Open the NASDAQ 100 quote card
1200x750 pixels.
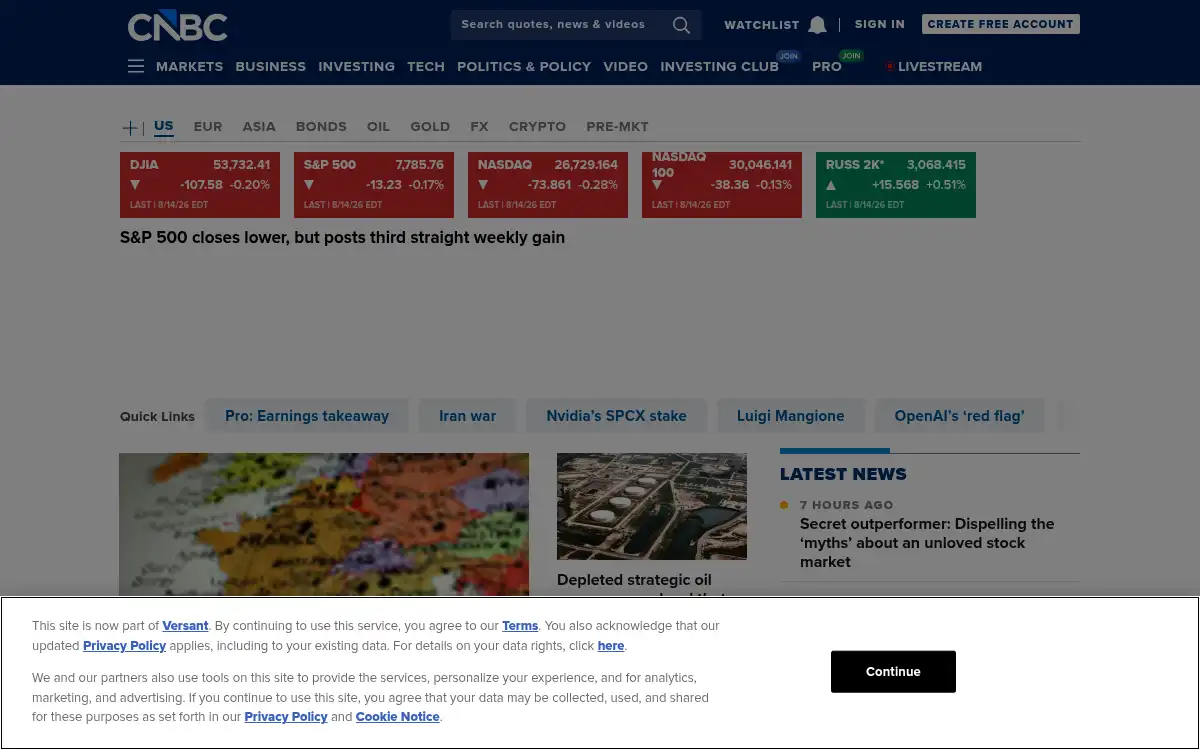(722, 185)
